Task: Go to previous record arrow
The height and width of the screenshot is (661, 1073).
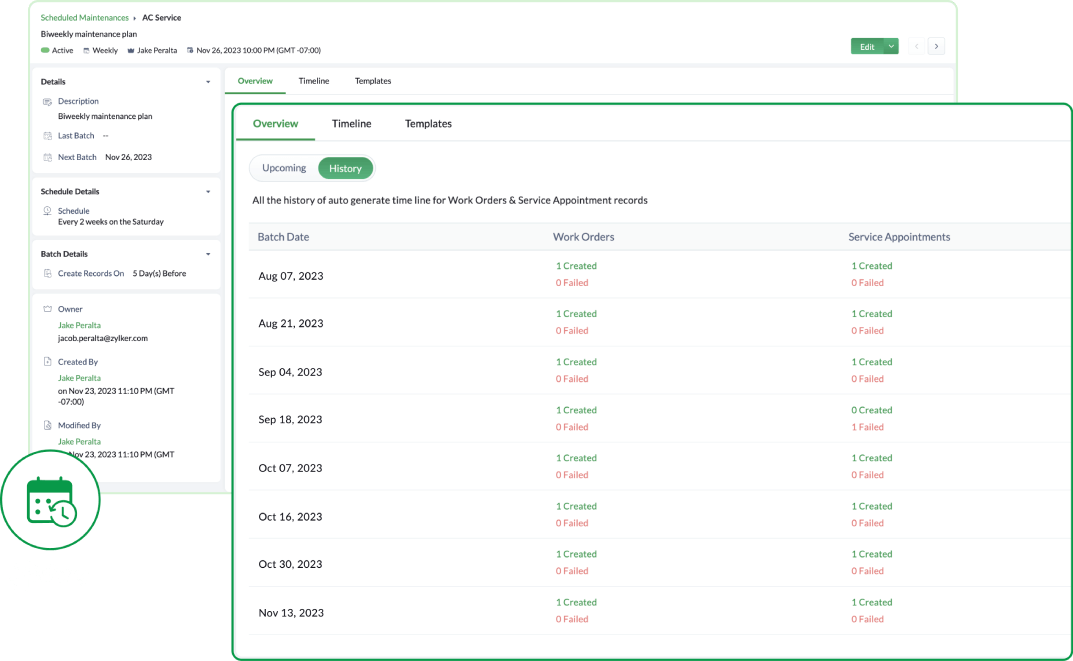Action: pos(916,46)
